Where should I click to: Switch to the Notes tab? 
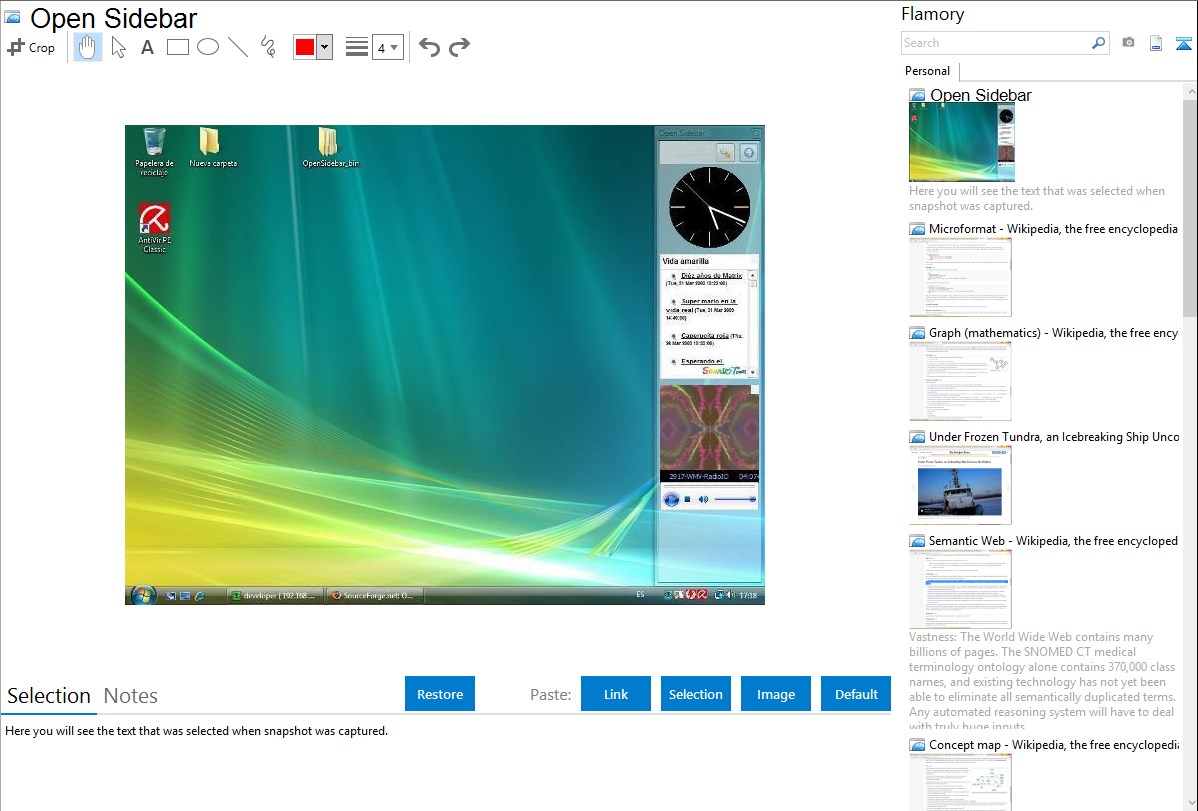[131, 696]
